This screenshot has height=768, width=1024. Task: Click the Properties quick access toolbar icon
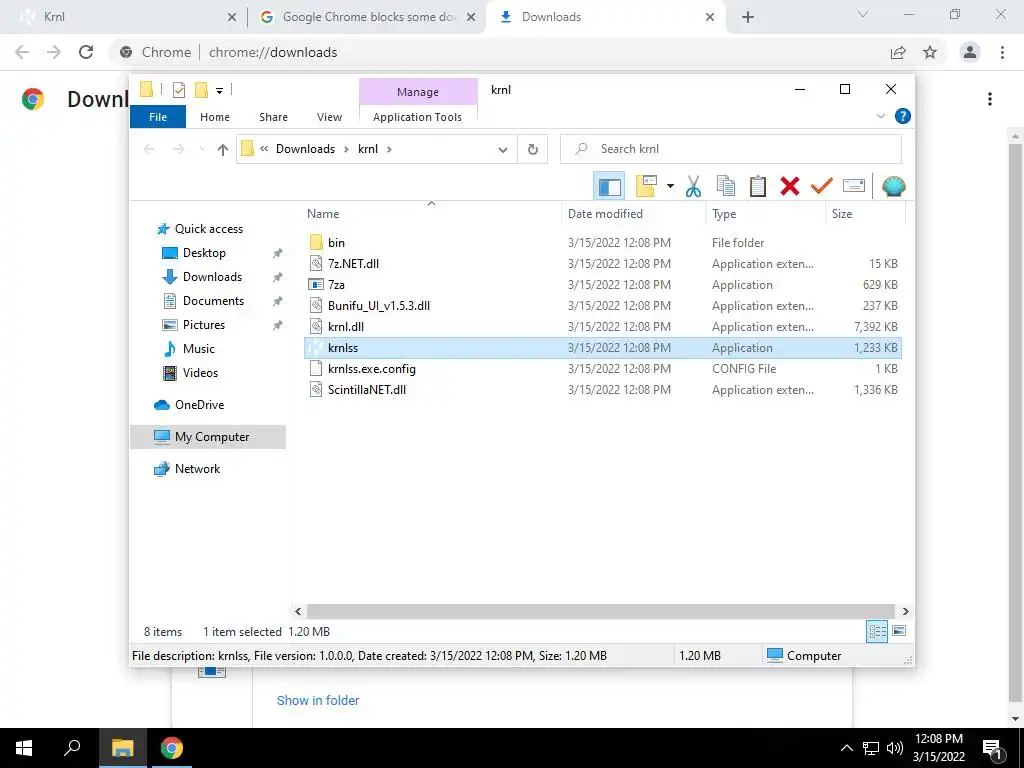[x=178, y=90]
